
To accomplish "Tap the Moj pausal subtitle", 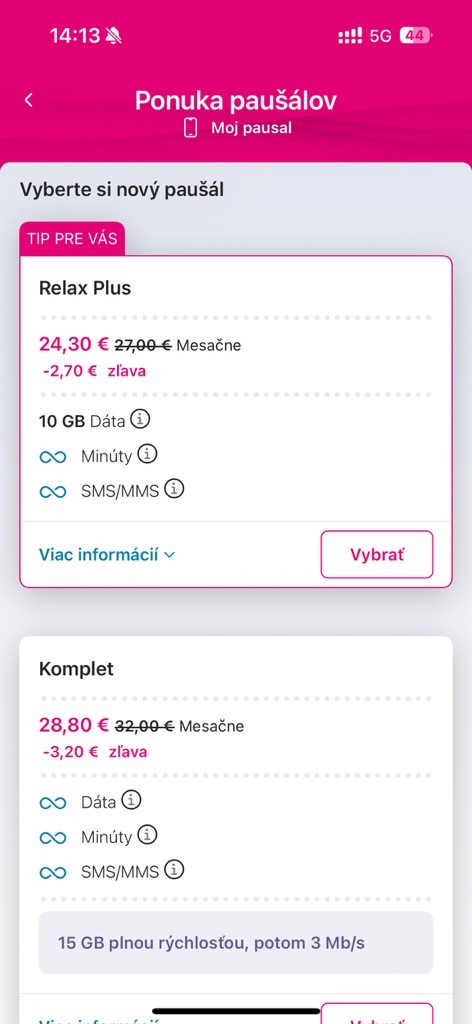I will coord(251,128).
